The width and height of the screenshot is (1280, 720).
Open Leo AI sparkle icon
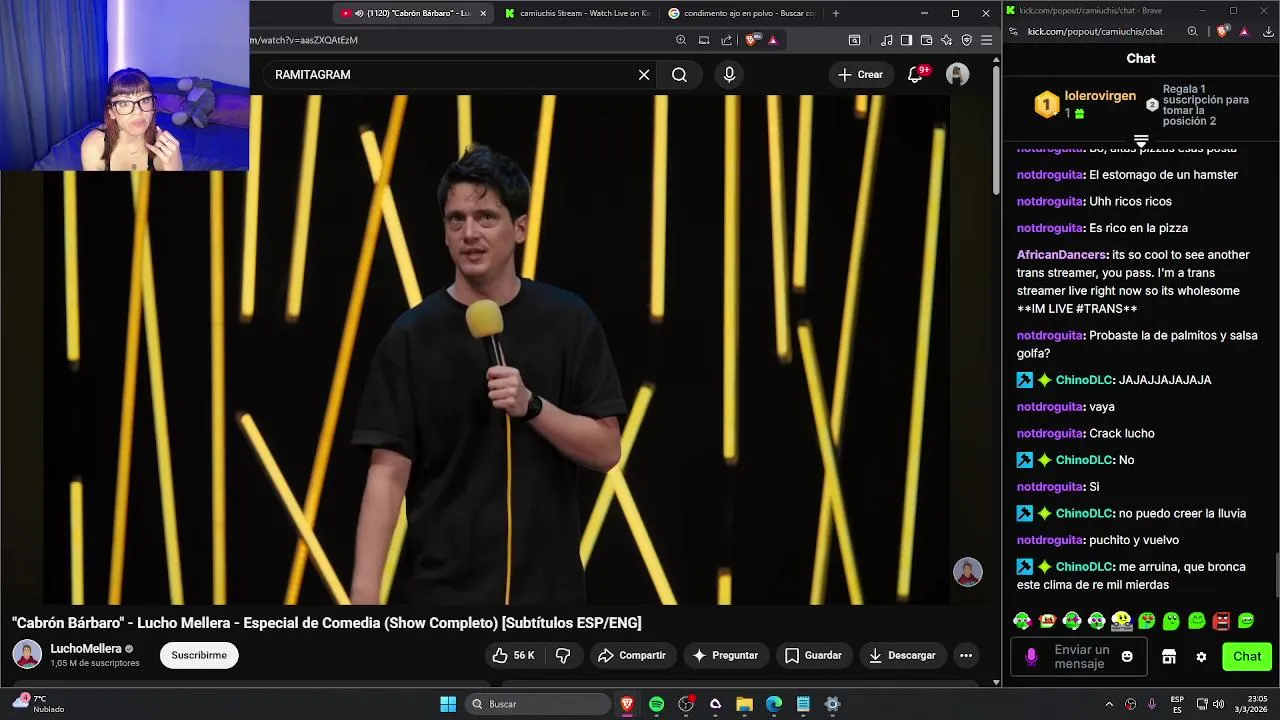pyautogui.click(x=946, y=40)
